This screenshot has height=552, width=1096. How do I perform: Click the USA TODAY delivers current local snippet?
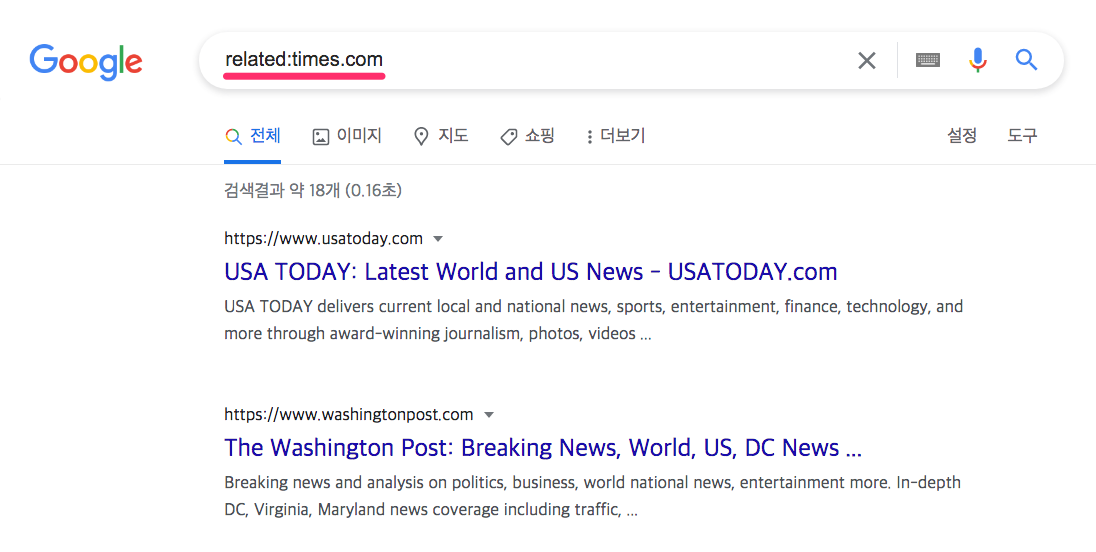[x=593, y=320]
